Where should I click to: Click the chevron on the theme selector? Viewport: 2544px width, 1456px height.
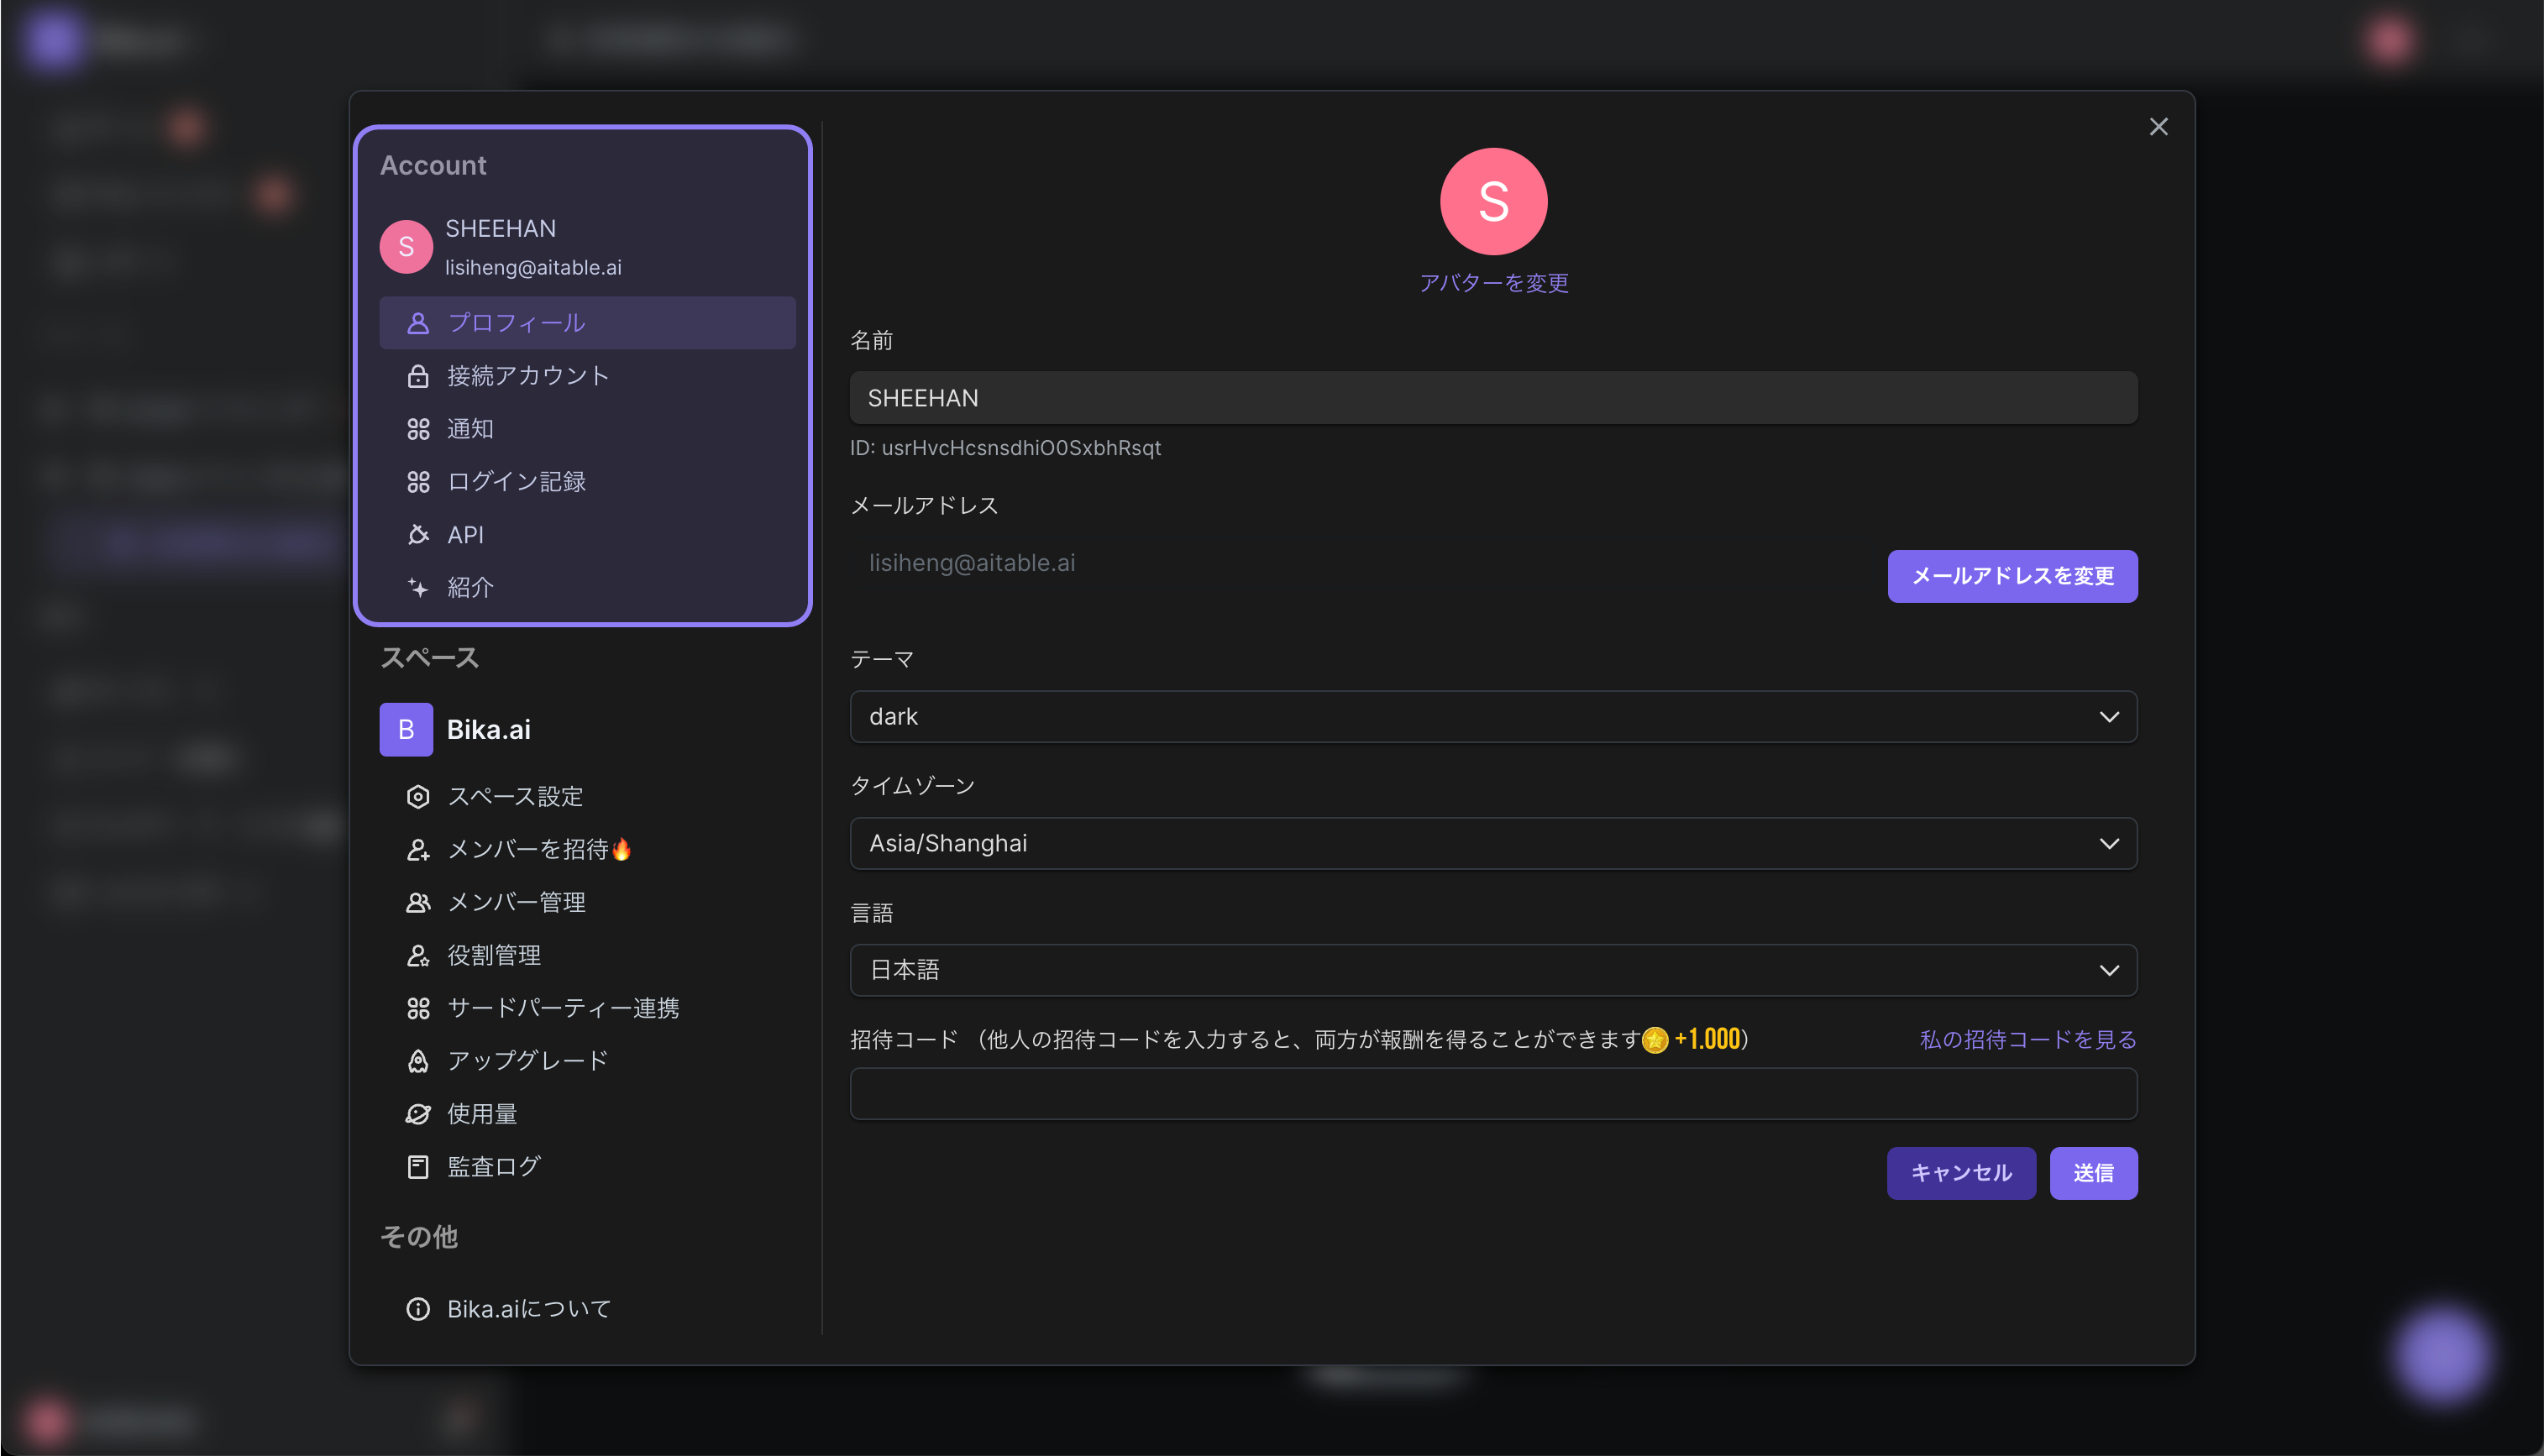(x=2109, y=717)
